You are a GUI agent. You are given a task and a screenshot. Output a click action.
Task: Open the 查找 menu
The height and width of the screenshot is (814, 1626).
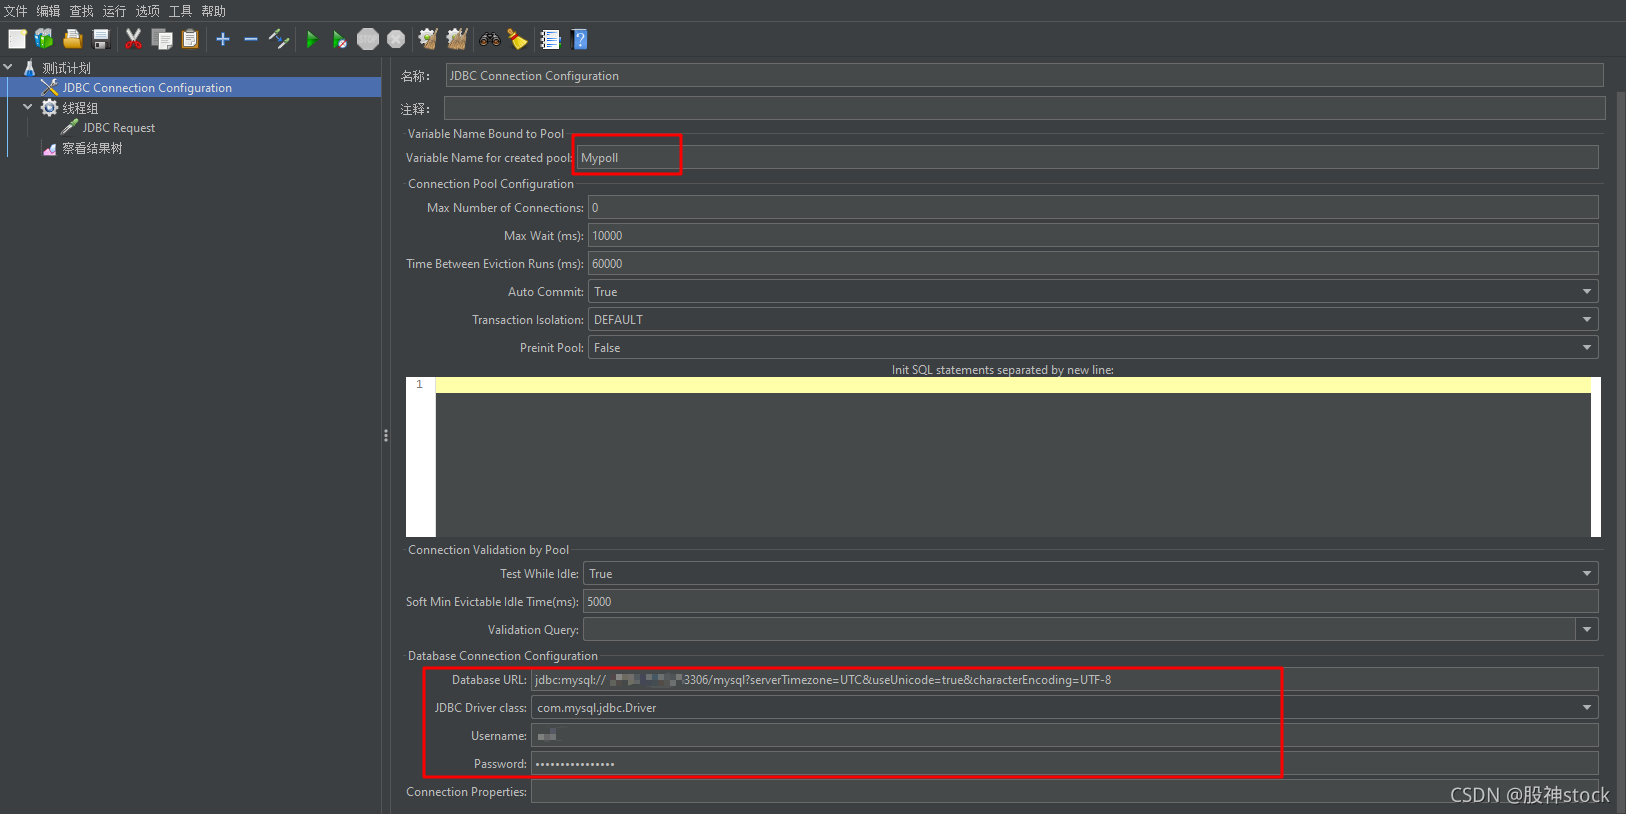(82, 11)
